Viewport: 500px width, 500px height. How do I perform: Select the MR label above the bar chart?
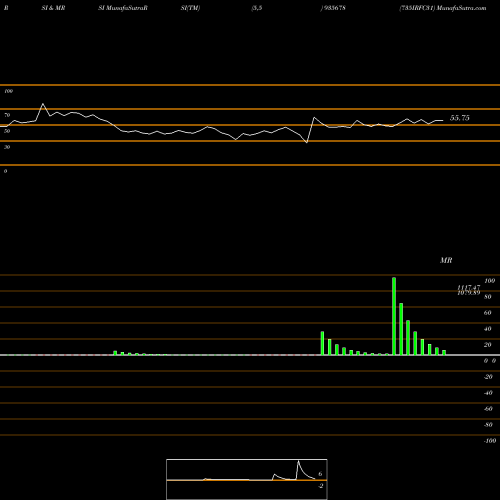[x=446, y=260]
